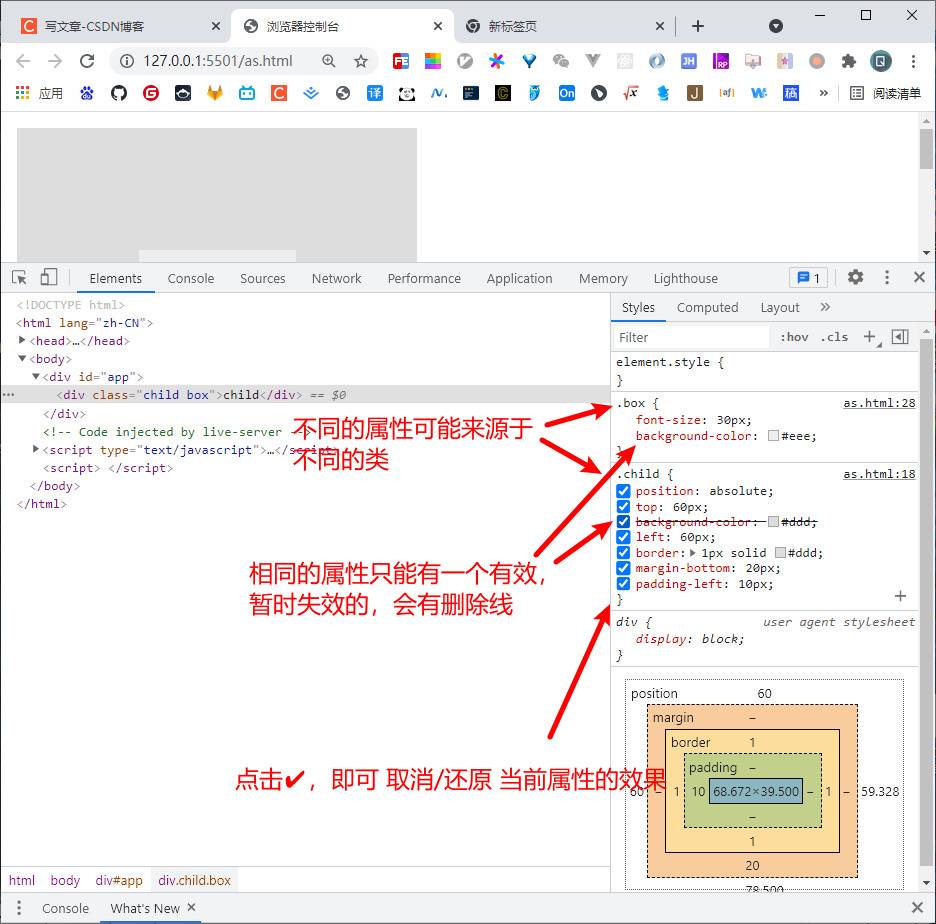Toggle the struck-through background-color #ddd property
The height and width of the screenshot is (924, 936).
[x=623, y=522]
